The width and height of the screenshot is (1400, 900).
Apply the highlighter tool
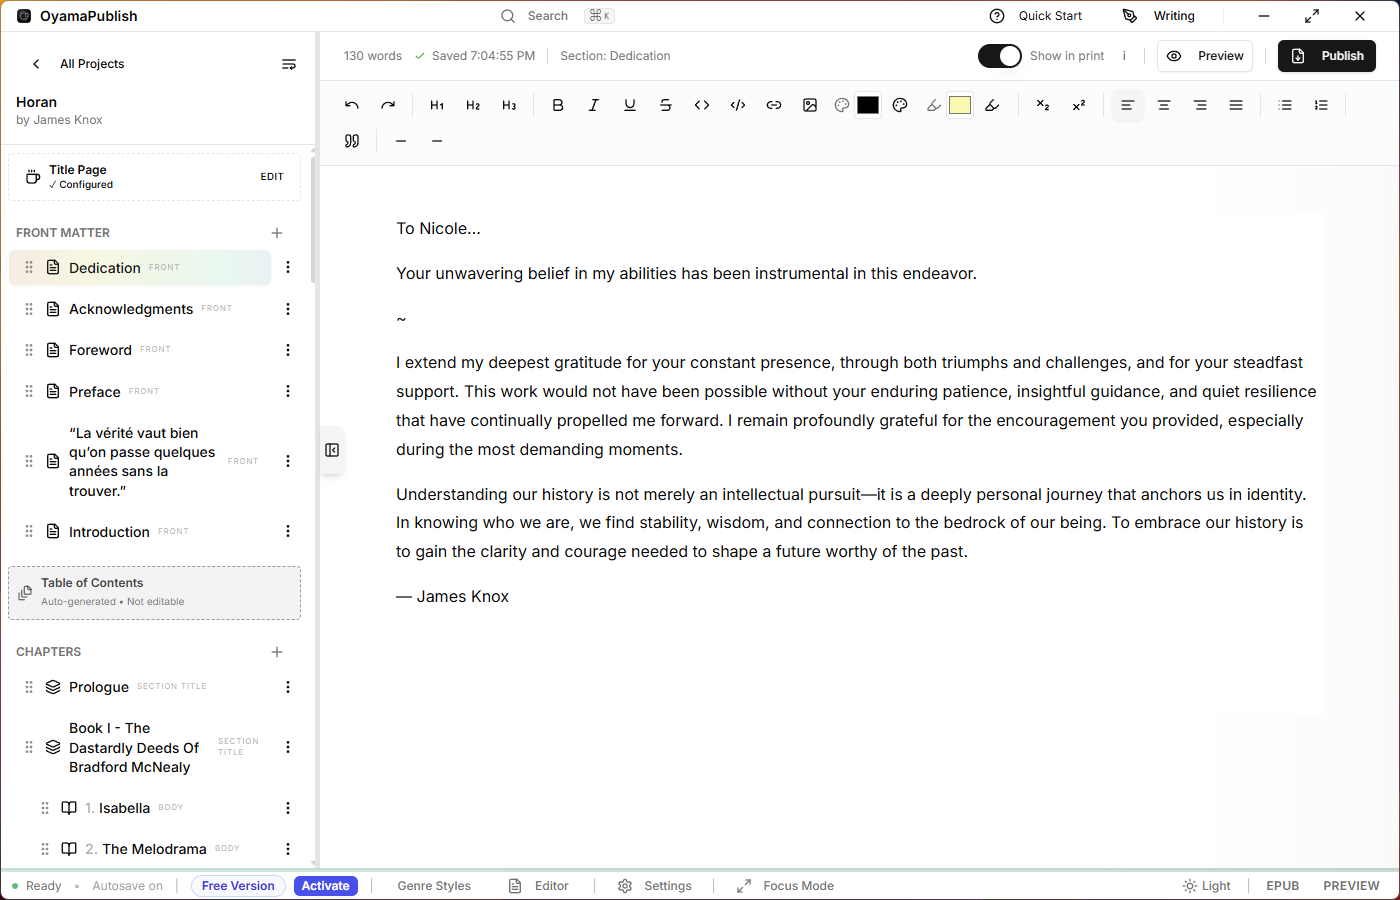(993, 104)
